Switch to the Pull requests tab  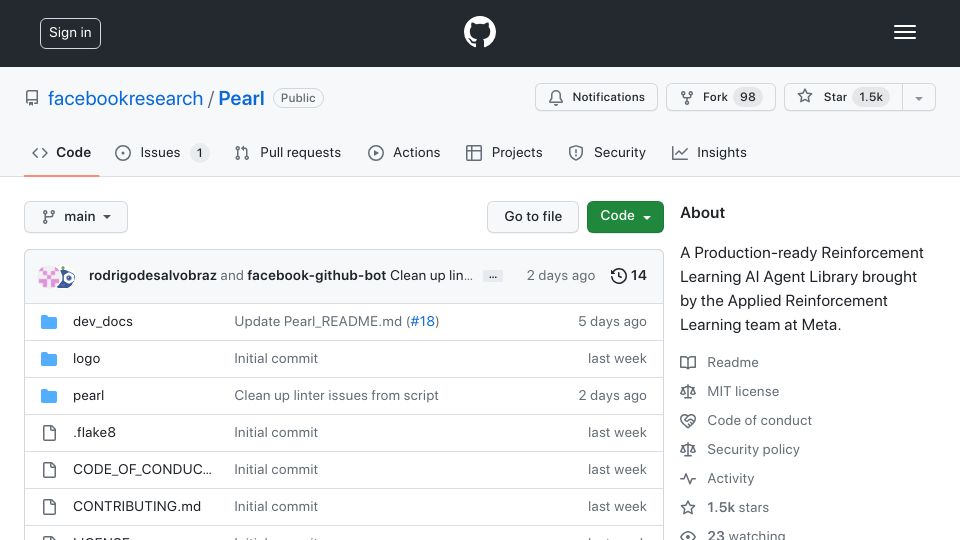tap(288, 152)
